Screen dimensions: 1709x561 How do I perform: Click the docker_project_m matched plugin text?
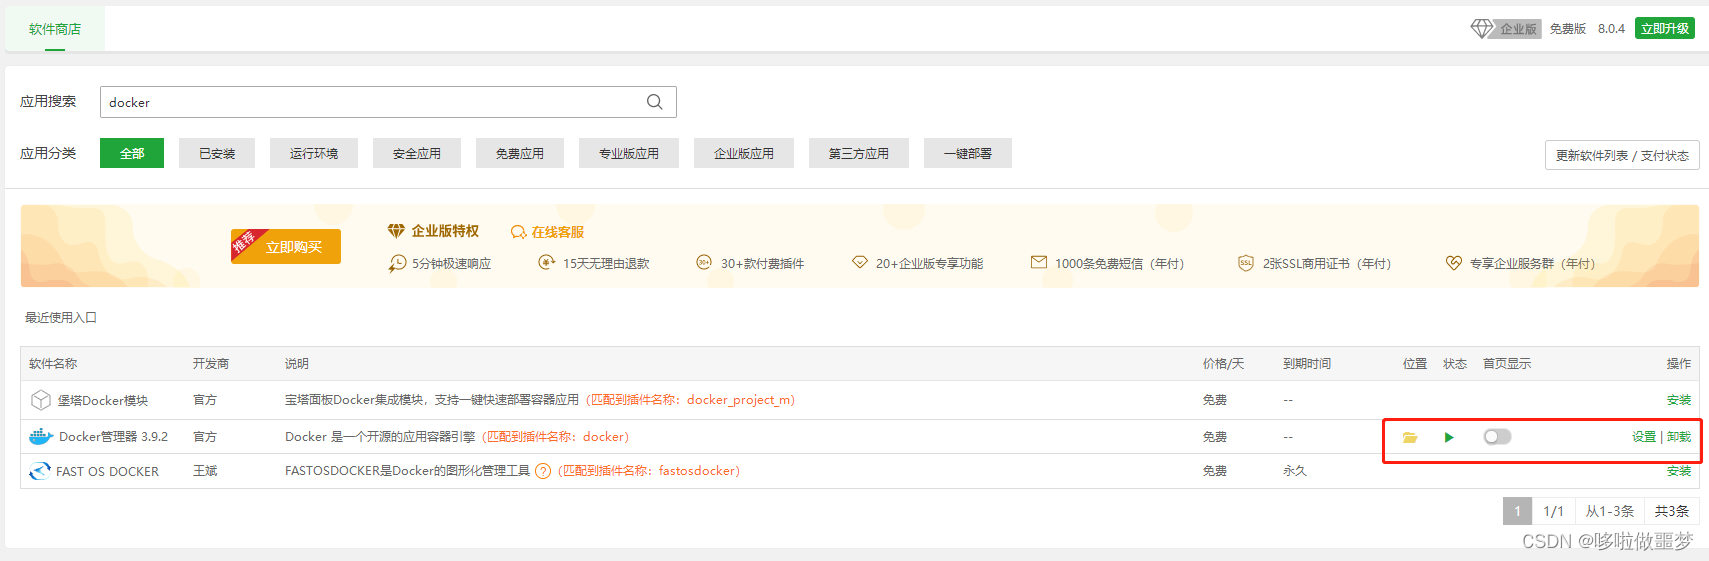(738, 400)
